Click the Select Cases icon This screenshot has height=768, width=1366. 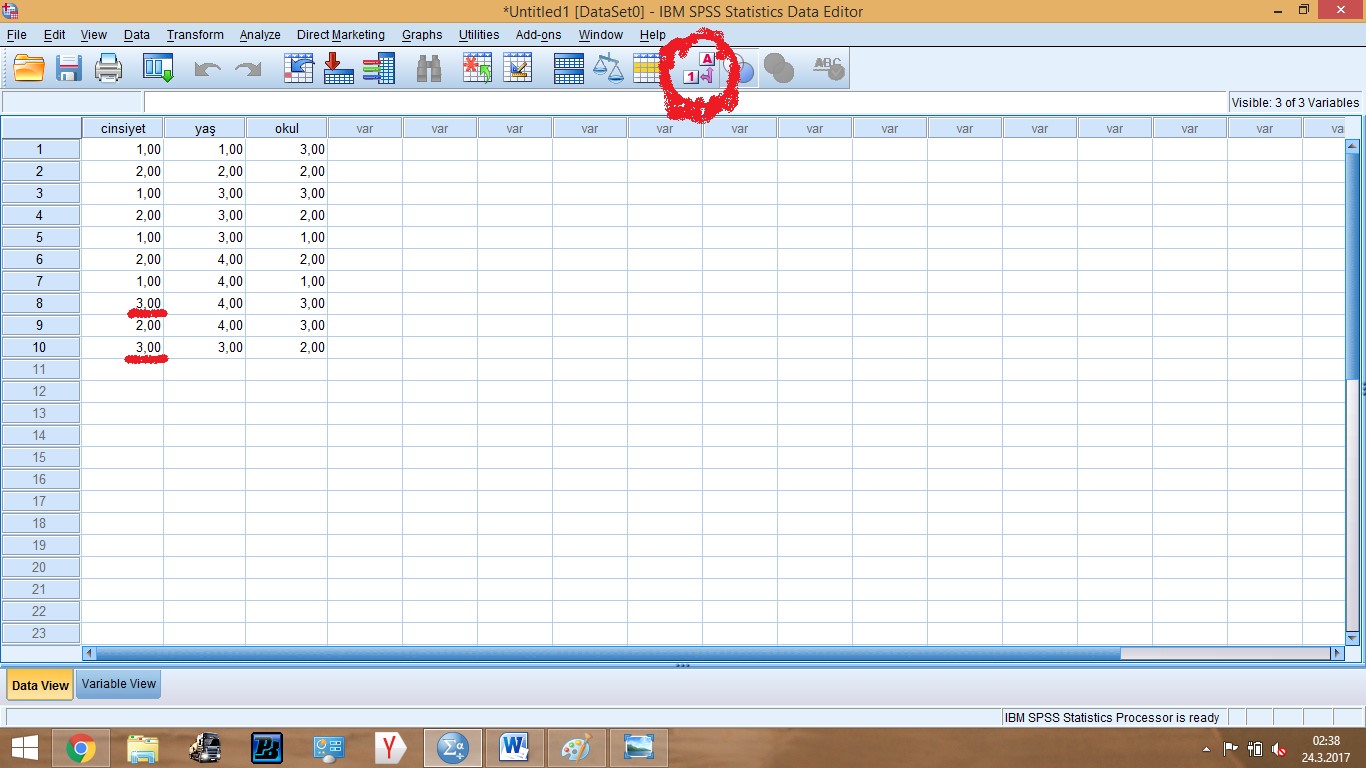[x=646, y=68]
